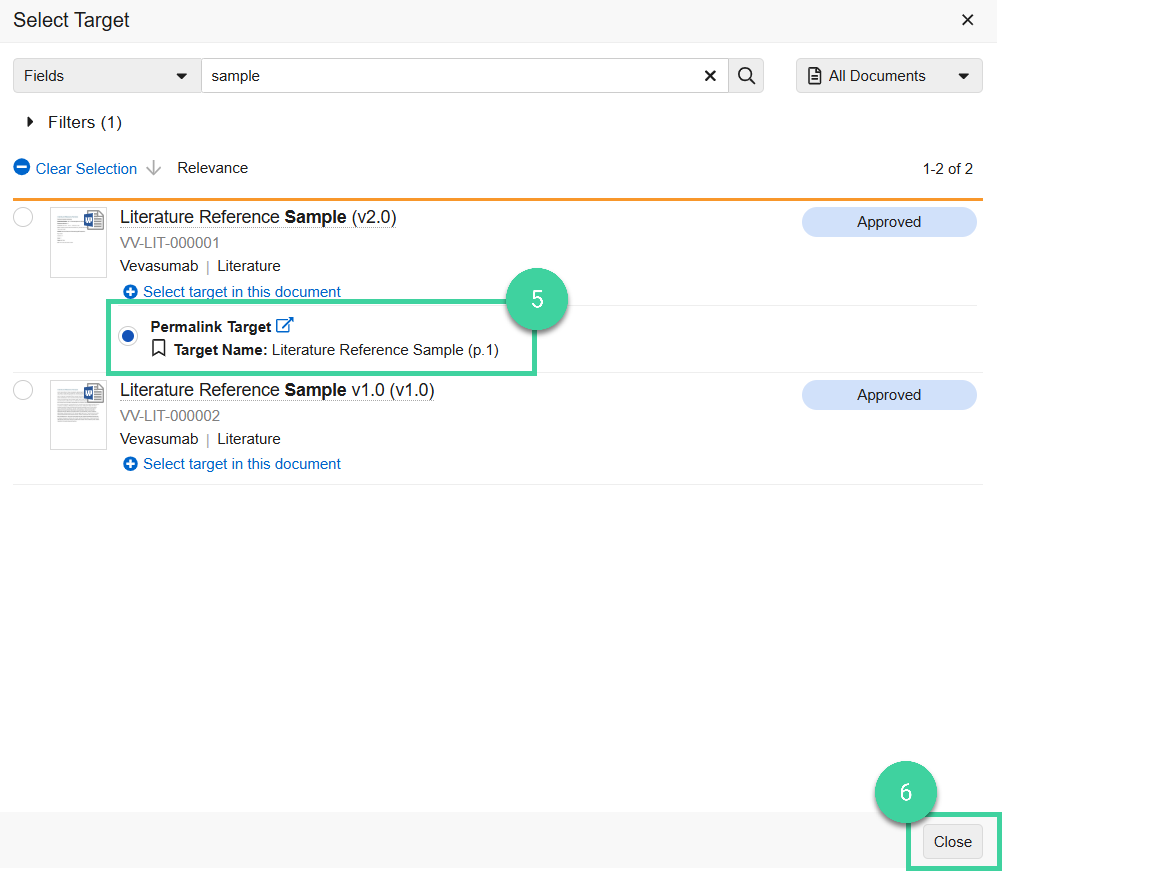Click the document icon in All Documents

tap(814, 76)
